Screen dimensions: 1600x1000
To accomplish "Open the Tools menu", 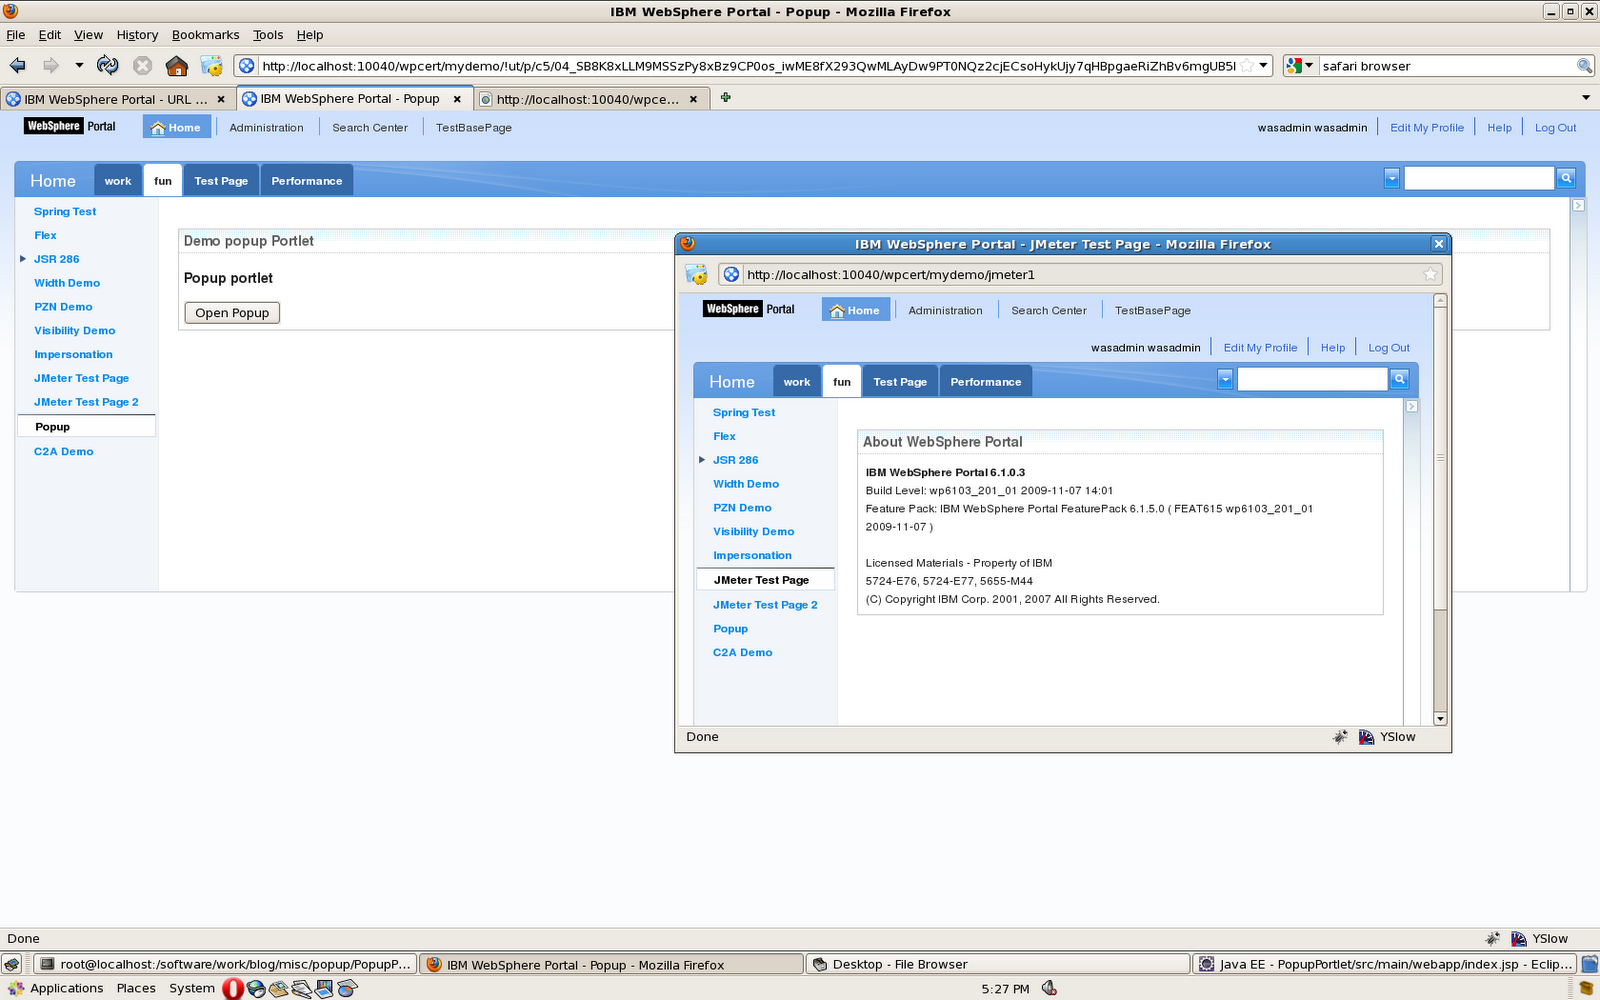I will pyautogui.click(x=268, y=35).
